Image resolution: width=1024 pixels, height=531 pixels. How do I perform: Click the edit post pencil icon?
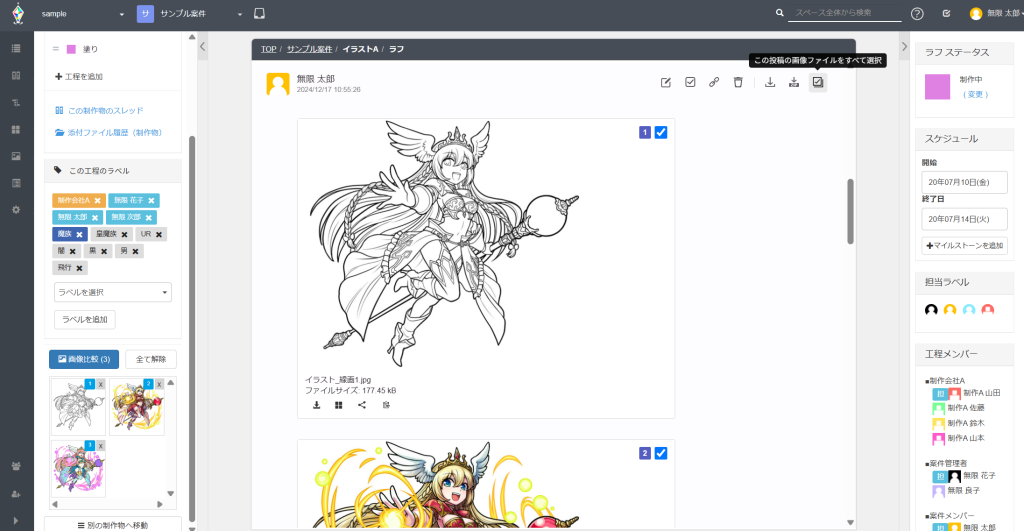click(666, 82)
